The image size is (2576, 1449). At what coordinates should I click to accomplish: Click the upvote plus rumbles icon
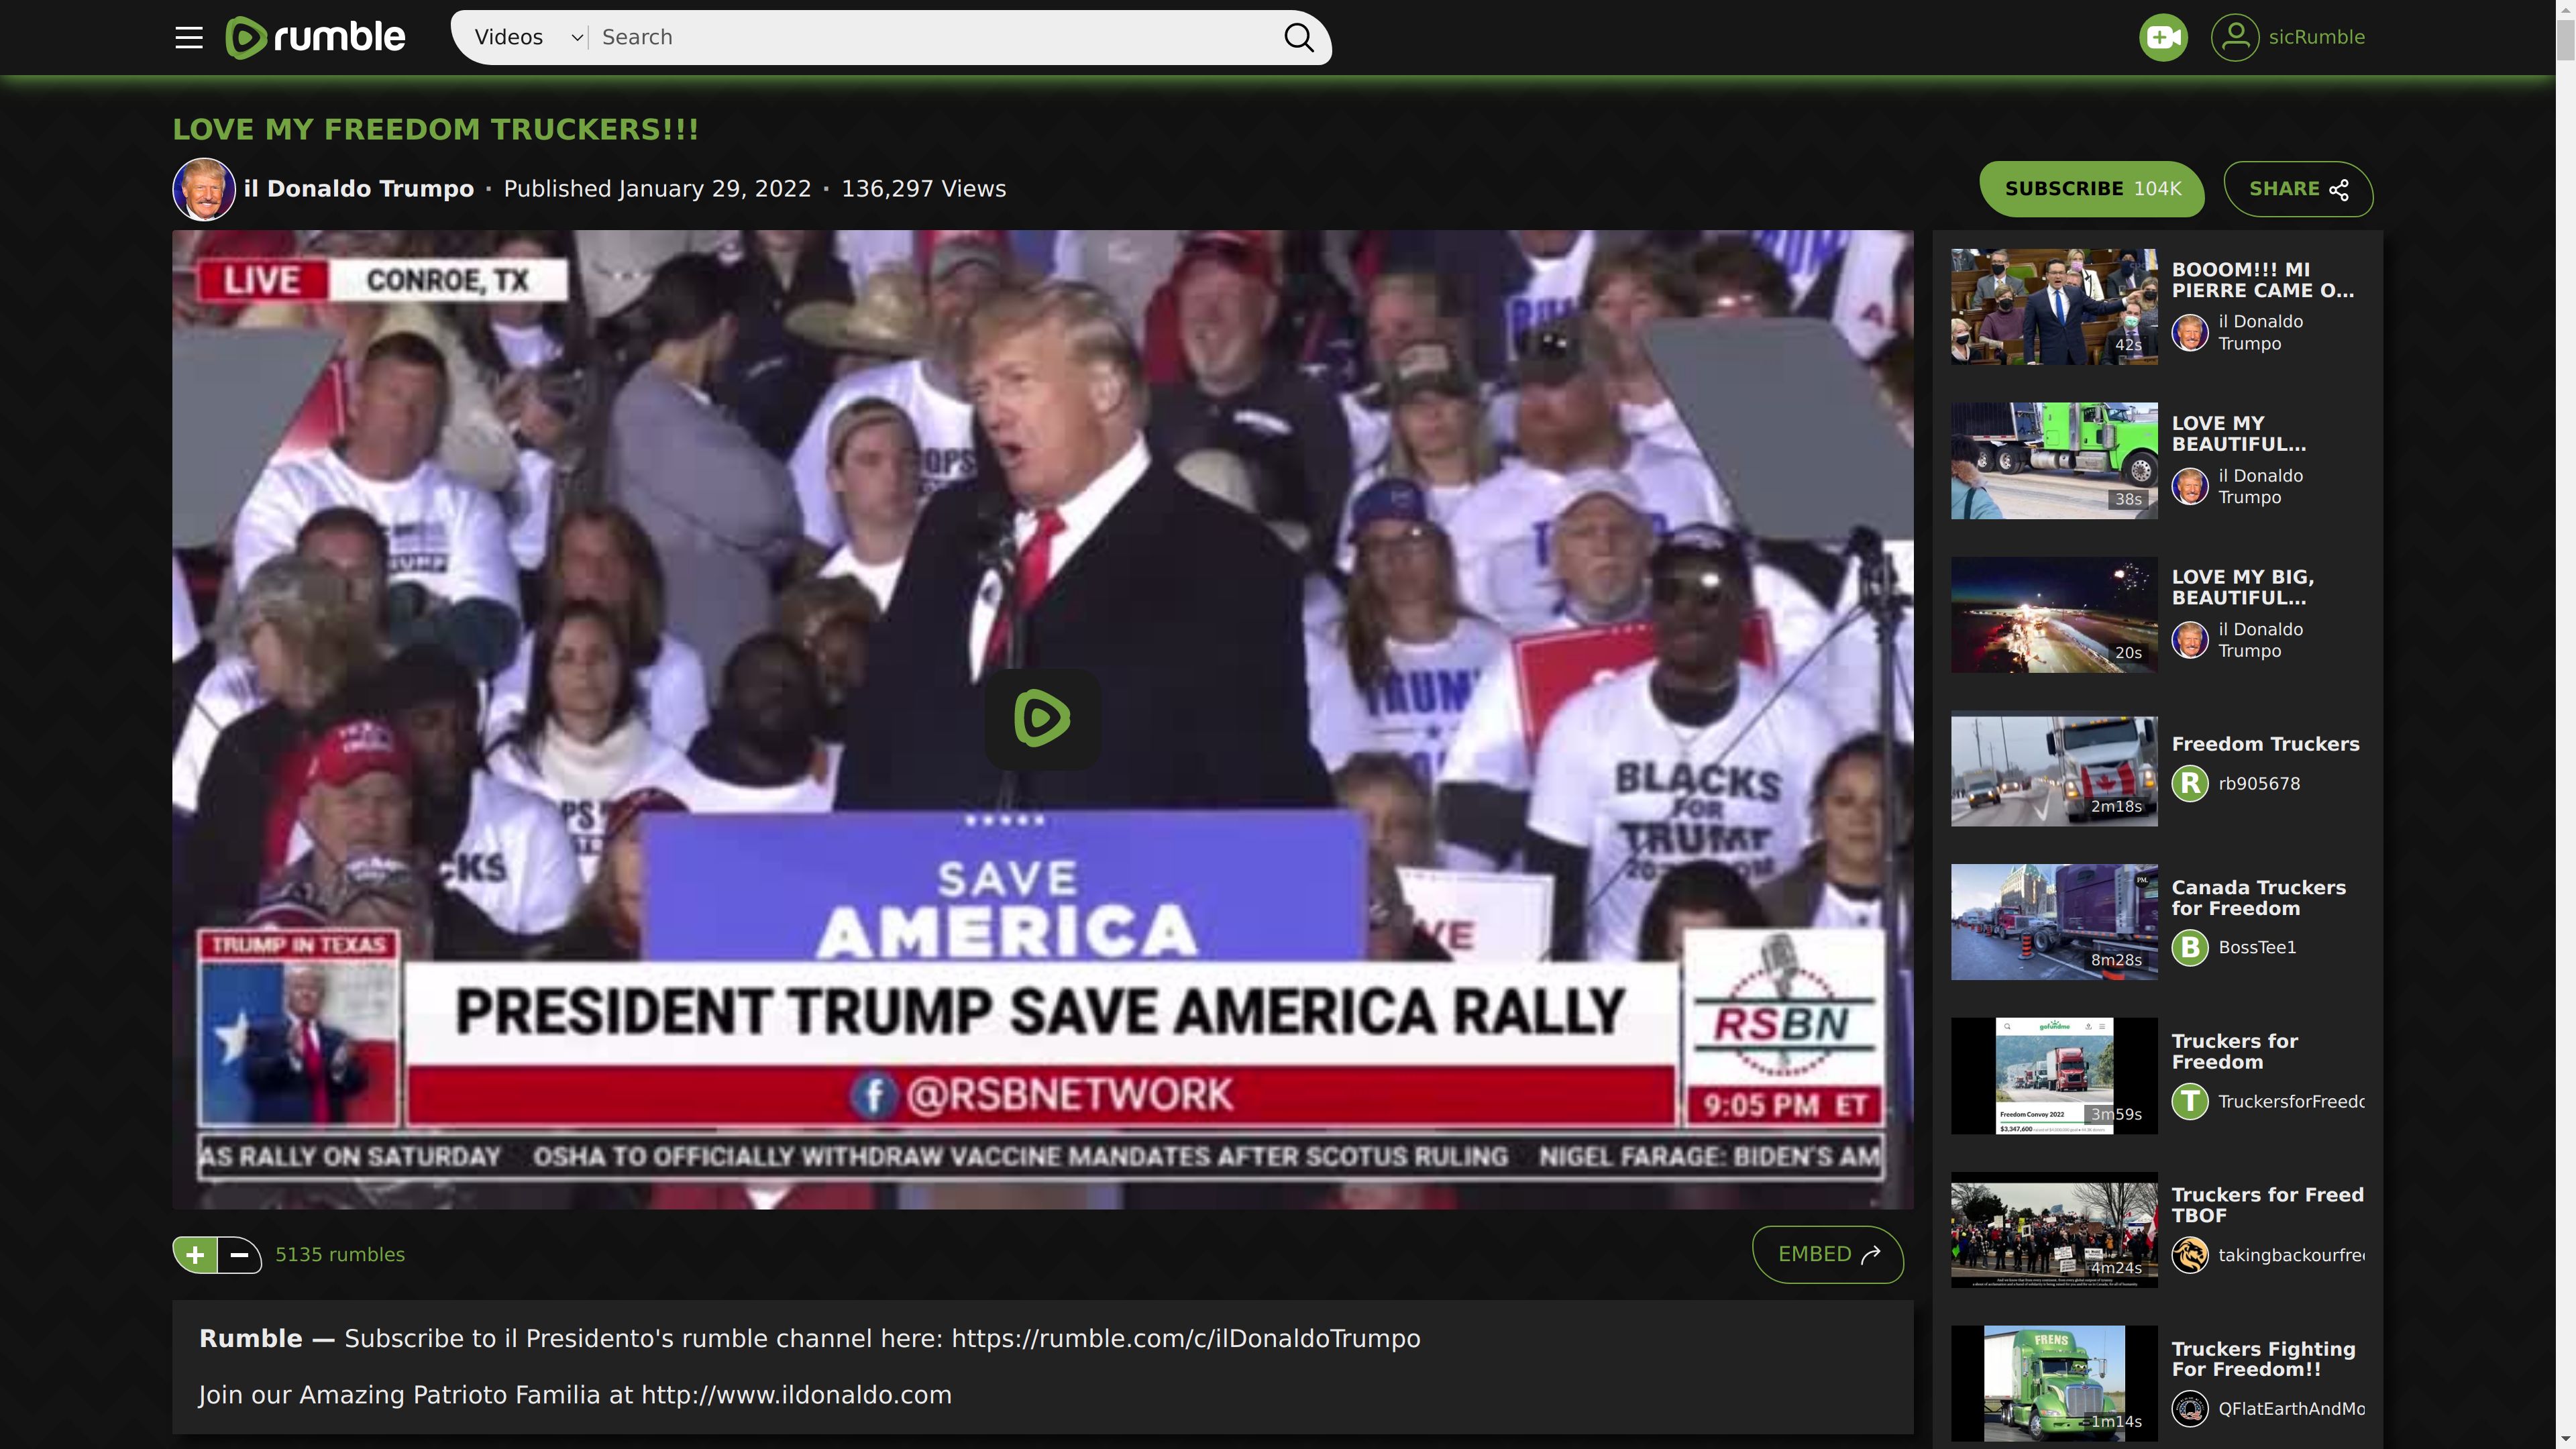[195, 1254]
